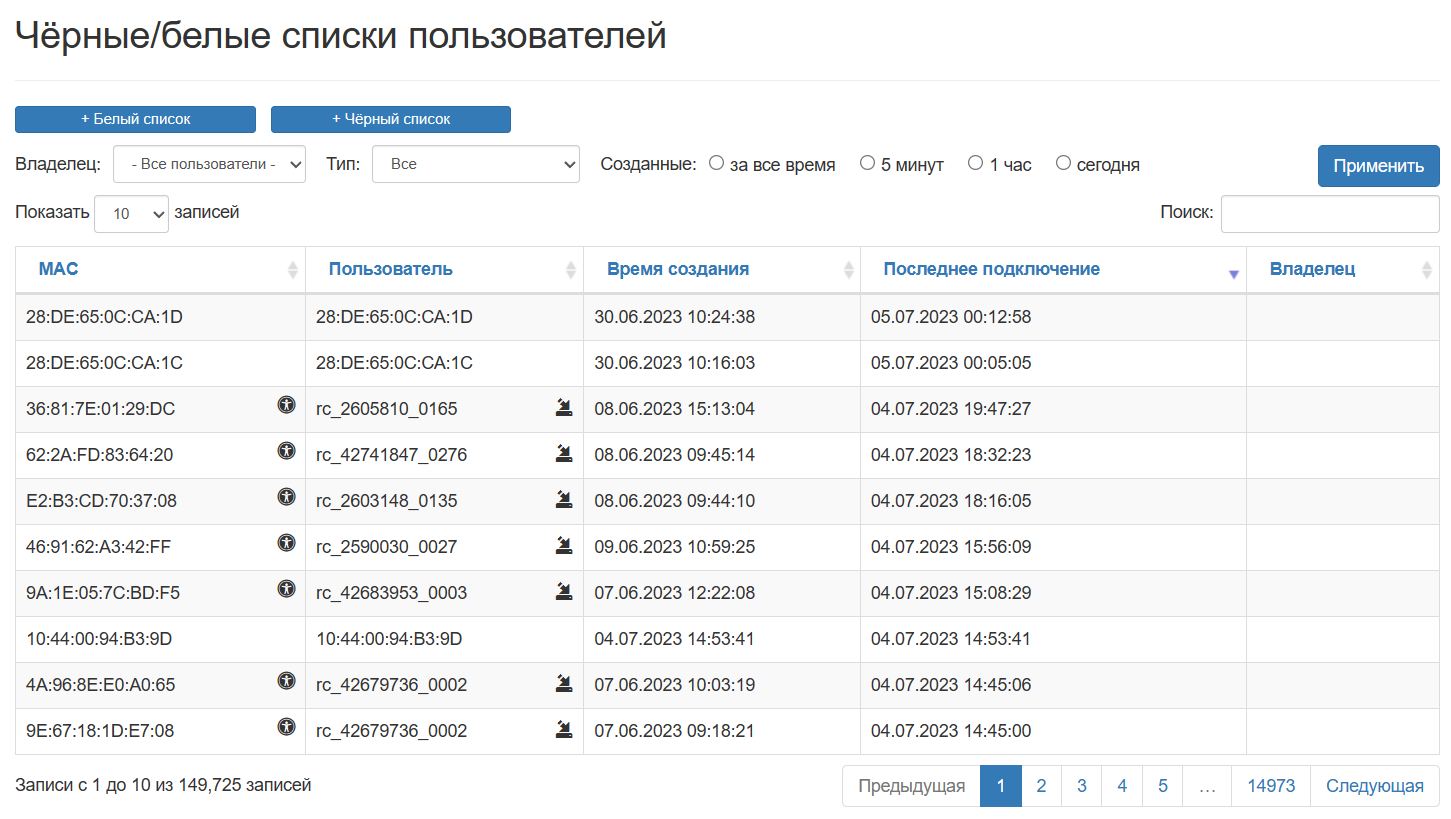Image resolution: width=1451 pixels, height=819 pixels.
Task: Click user icon in row created 07.06.2023 09:18:21
Action: (x=565, y=728)
